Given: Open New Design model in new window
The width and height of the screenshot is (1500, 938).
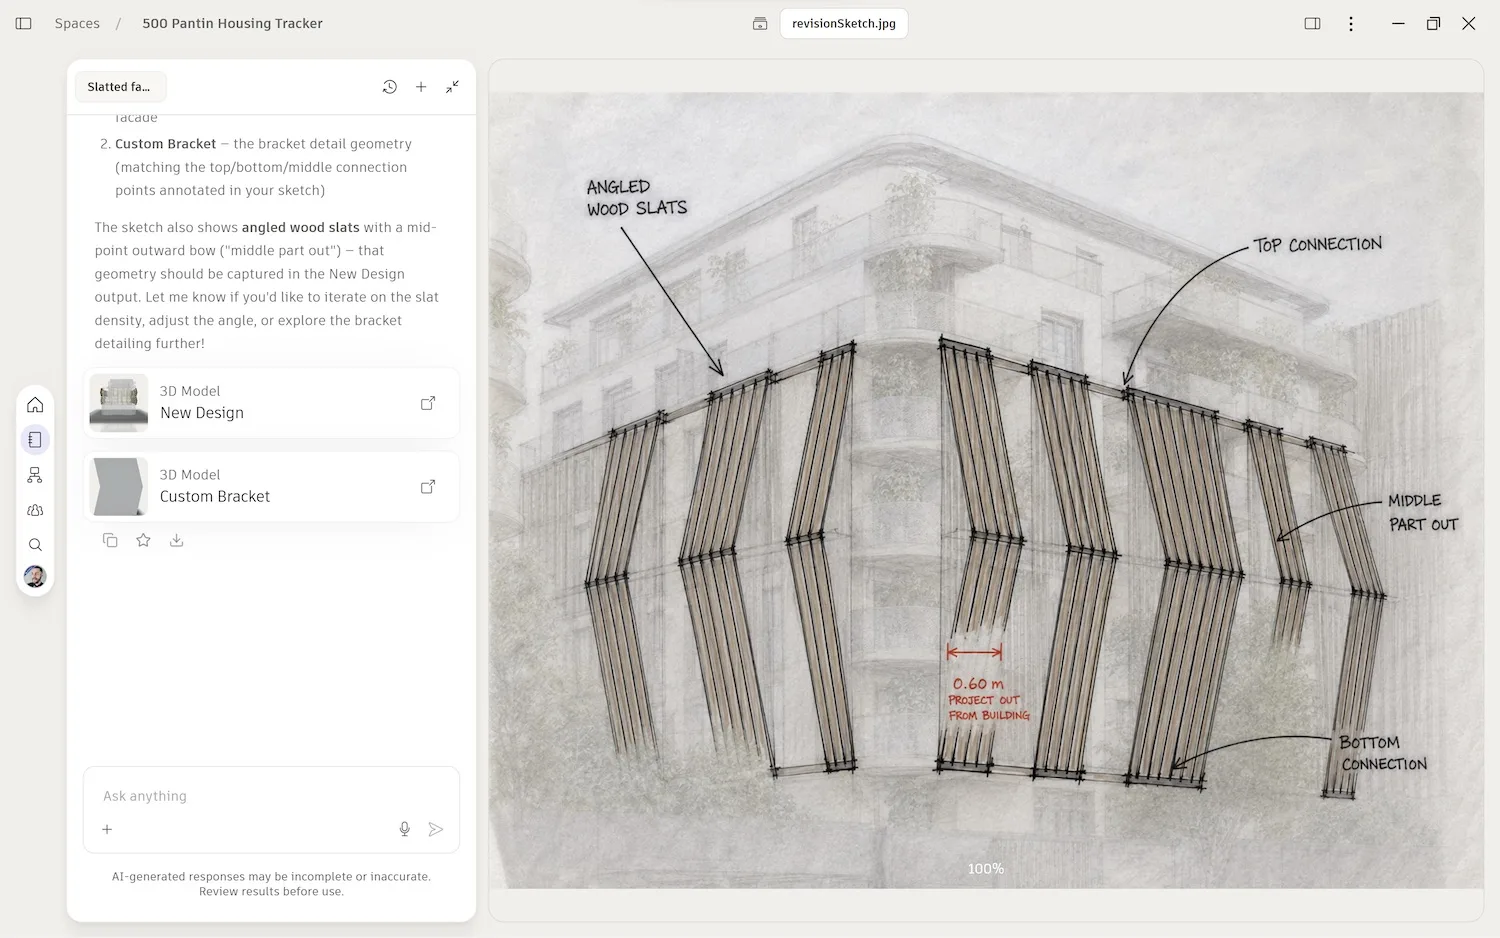Looking at the screenshot, I should [x=428, y=403].
